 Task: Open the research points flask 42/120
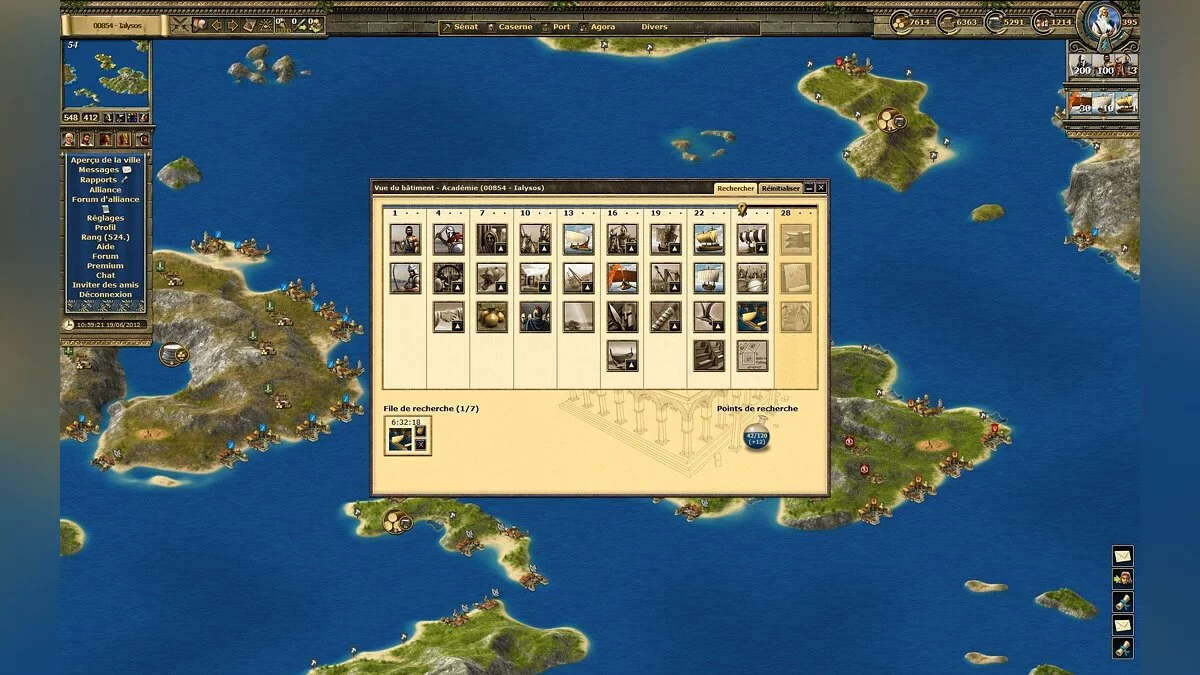(757, 436)
